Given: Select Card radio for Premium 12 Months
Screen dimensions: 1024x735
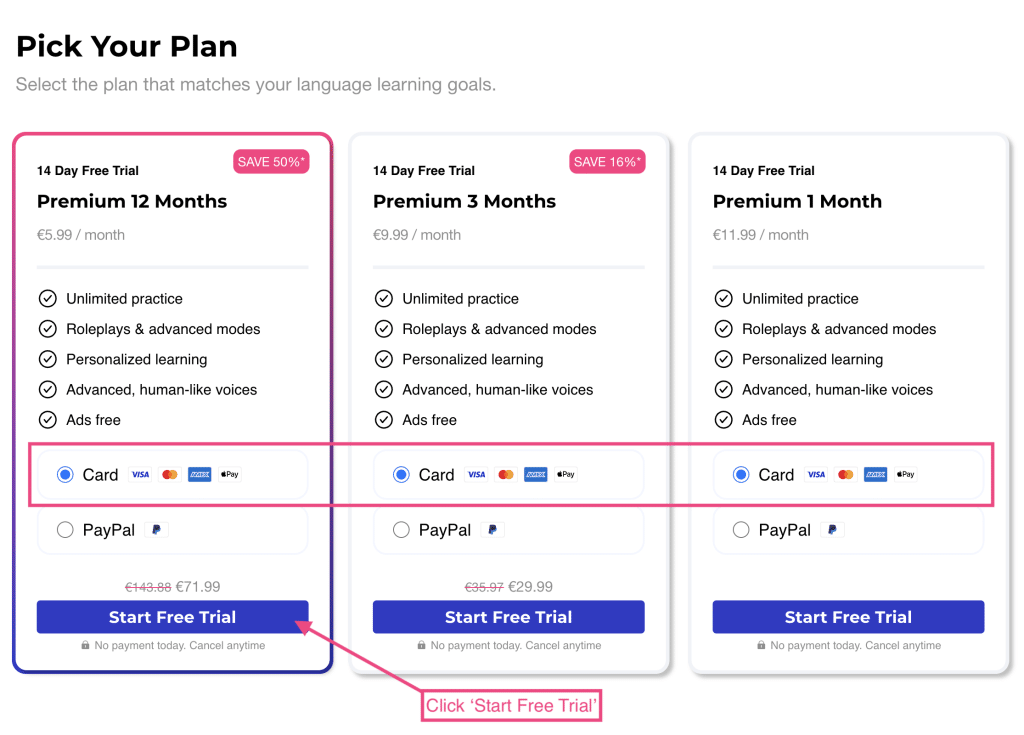Looking at the screenshot, I should click(x=66, y=475).
